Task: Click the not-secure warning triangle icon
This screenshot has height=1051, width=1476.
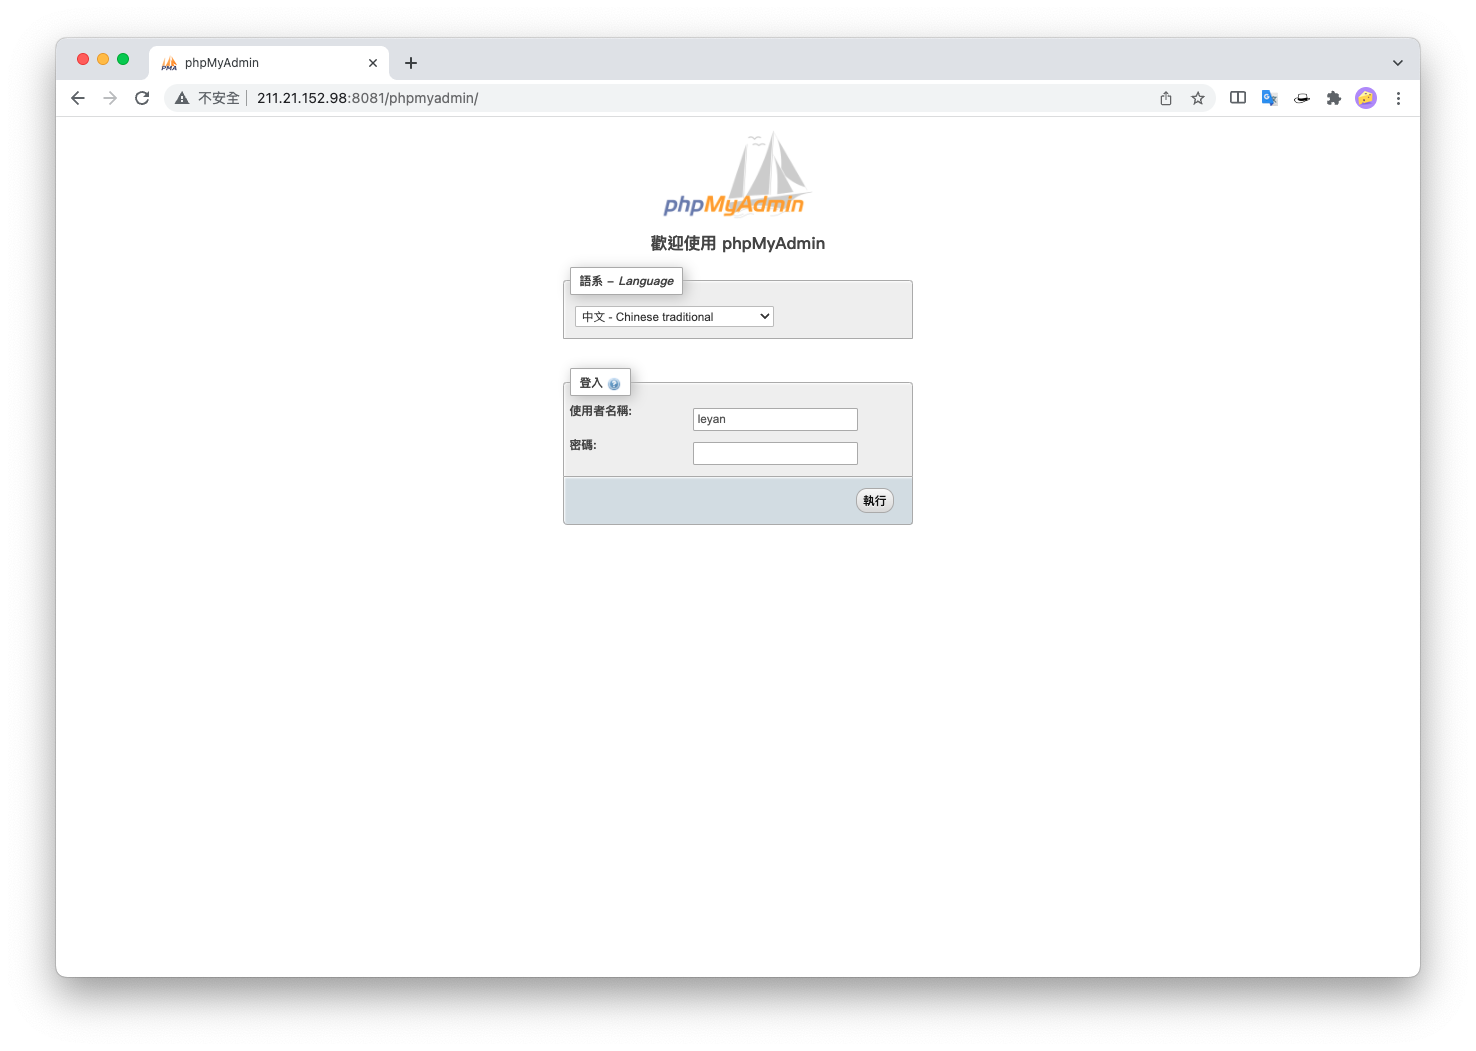Action: pyautogui.click(x=182, y=98)
